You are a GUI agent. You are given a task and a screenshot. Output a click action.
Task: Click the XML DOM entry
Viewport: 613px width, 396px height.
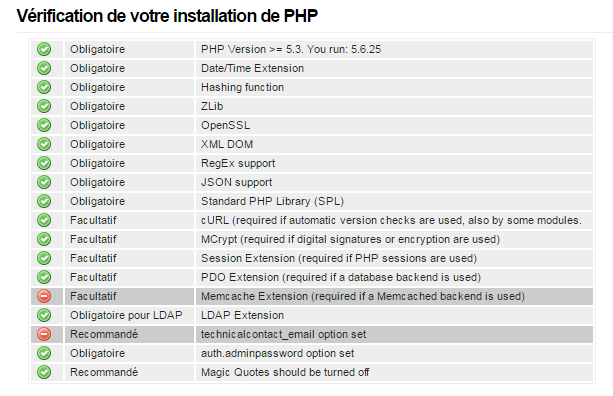pyautogui.click(x=227, y=144)
